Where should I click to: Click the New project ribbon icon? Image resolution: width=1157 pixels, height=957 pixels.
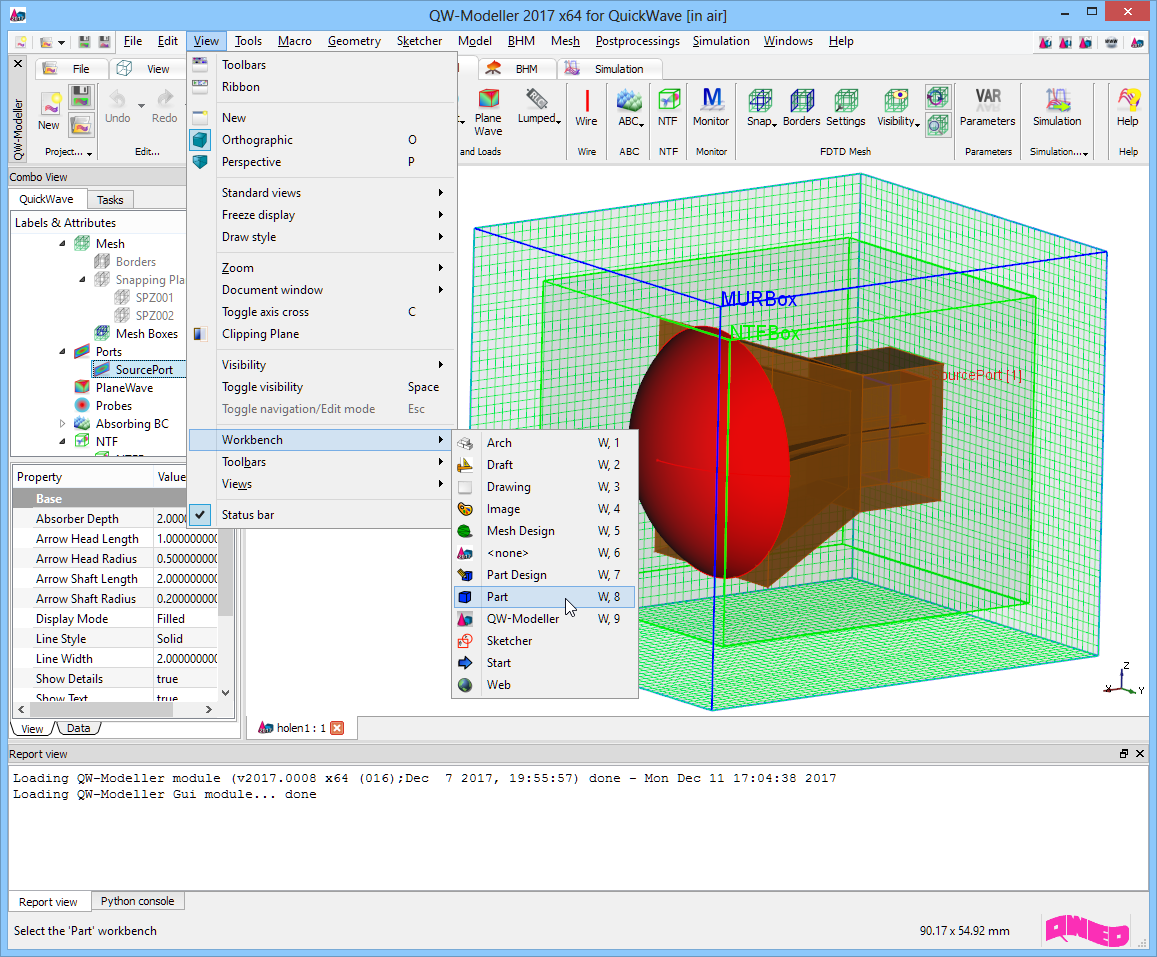point(49,111)
